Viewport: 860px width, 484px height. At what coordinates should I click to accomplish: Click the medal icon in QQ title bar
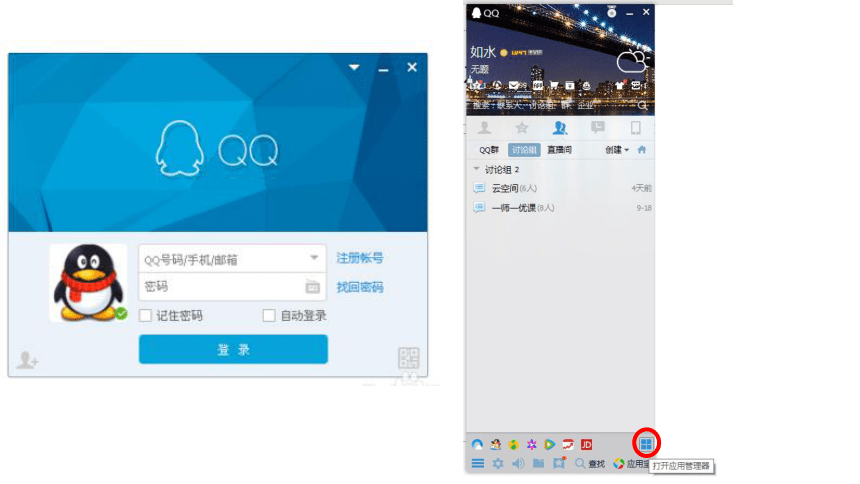pyautogui.click(x=611, y=12)
